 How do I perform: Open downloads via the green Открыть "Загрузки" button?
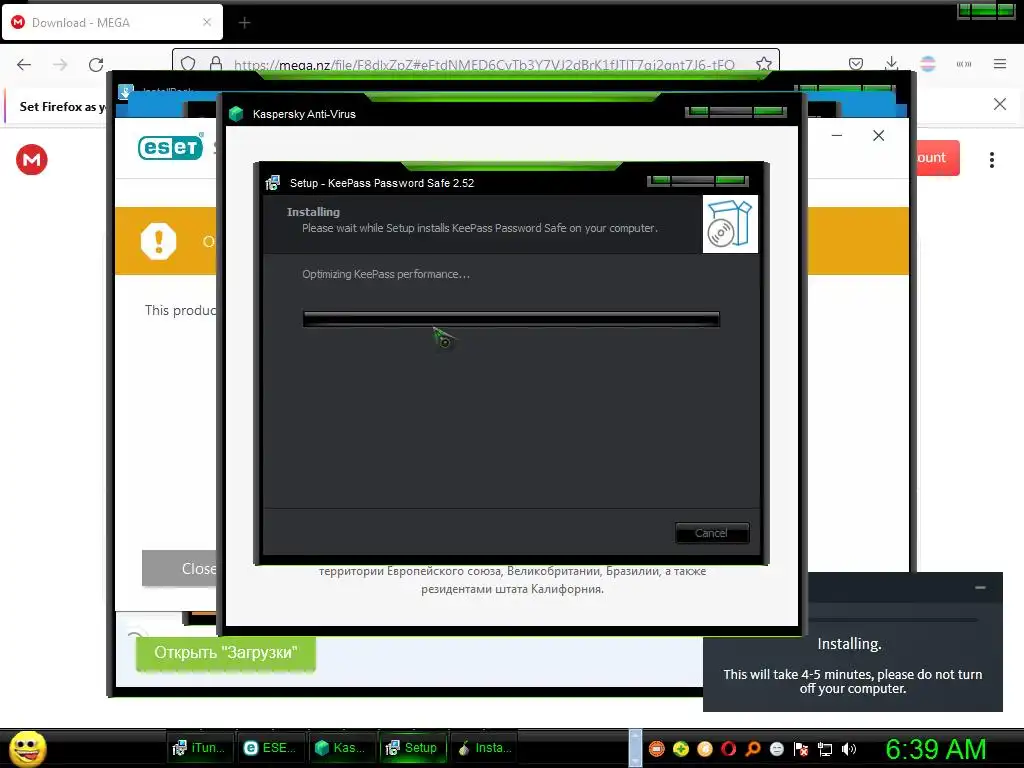226,652
